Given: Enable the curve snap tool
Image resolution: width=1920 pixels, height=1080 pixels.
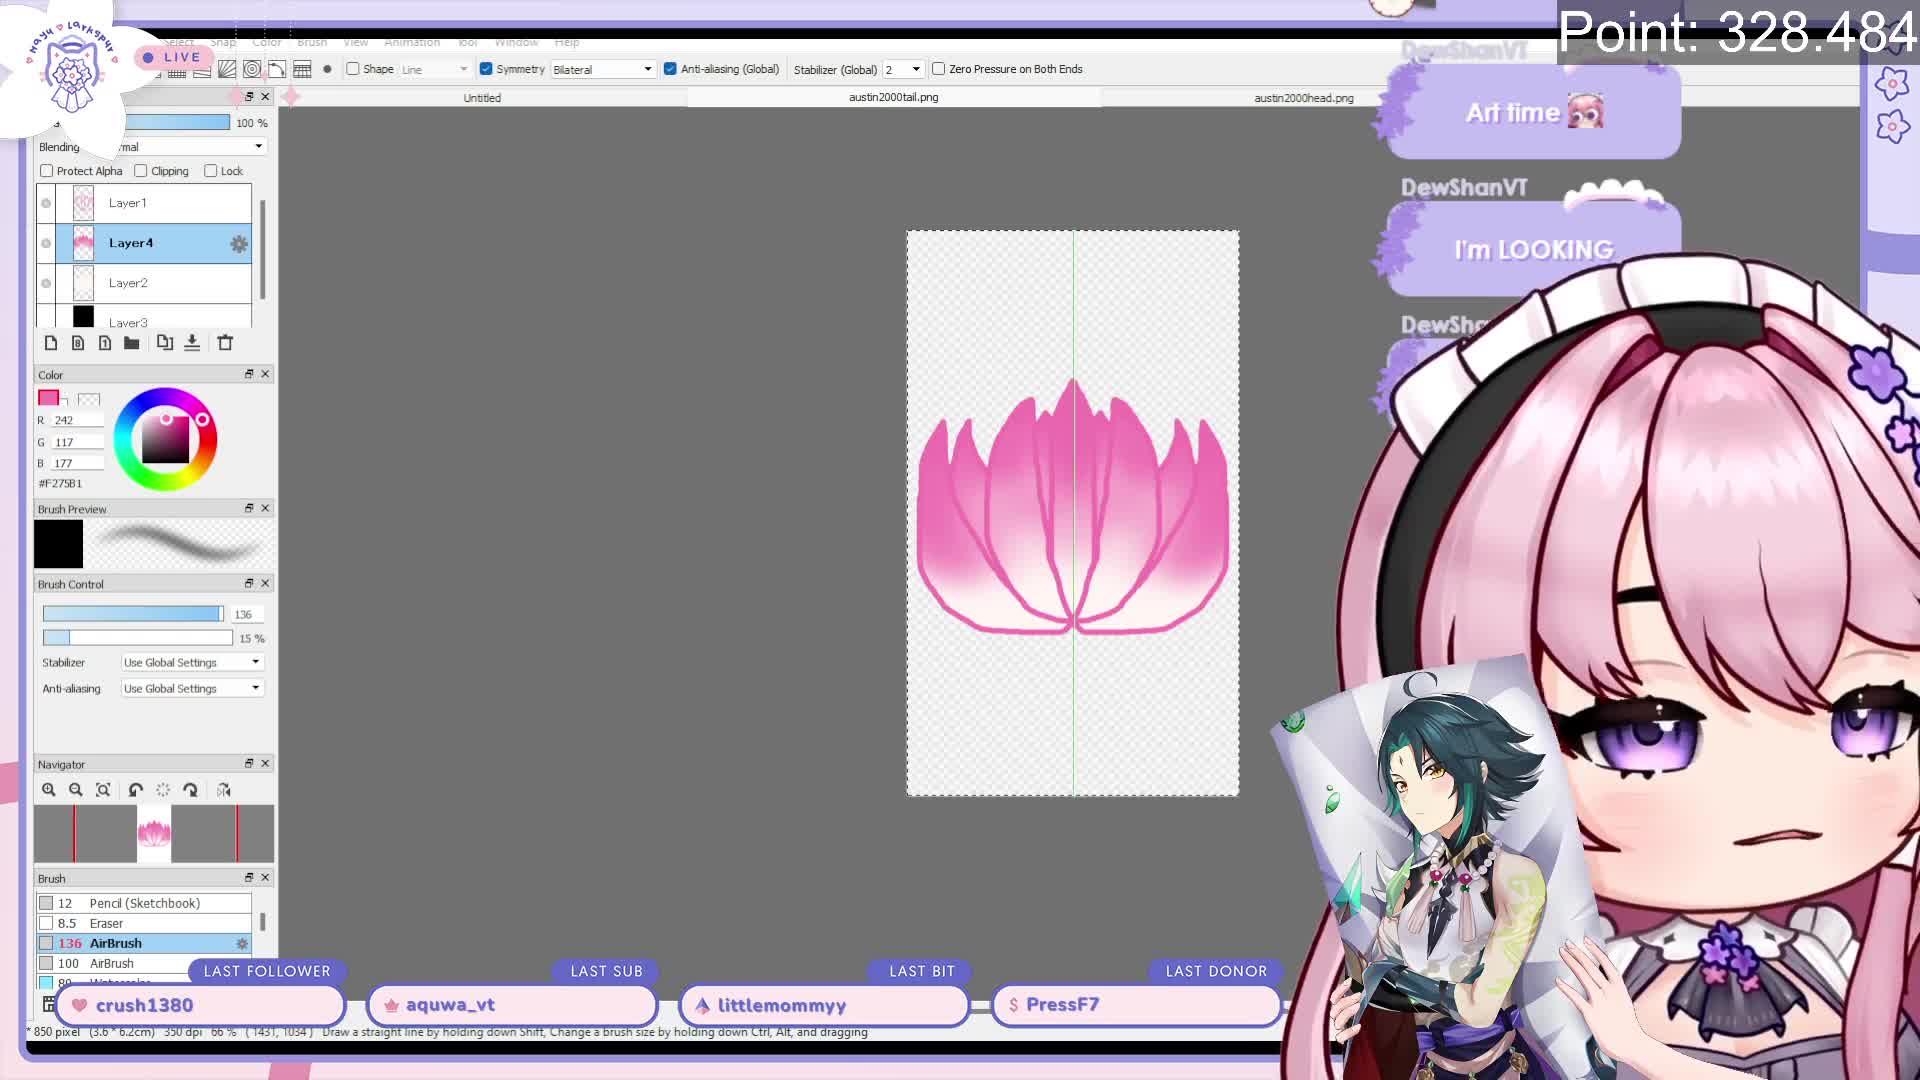Looking at the screenshot, I should click(x=277, y=69).
